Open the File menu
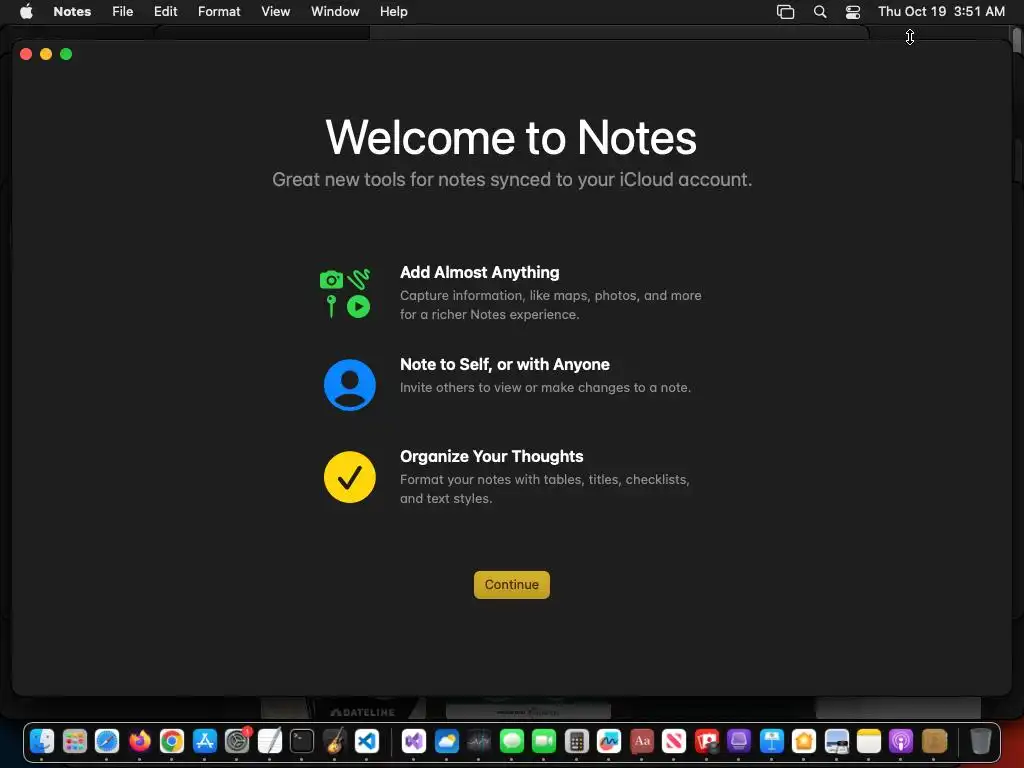 (122, 11)
